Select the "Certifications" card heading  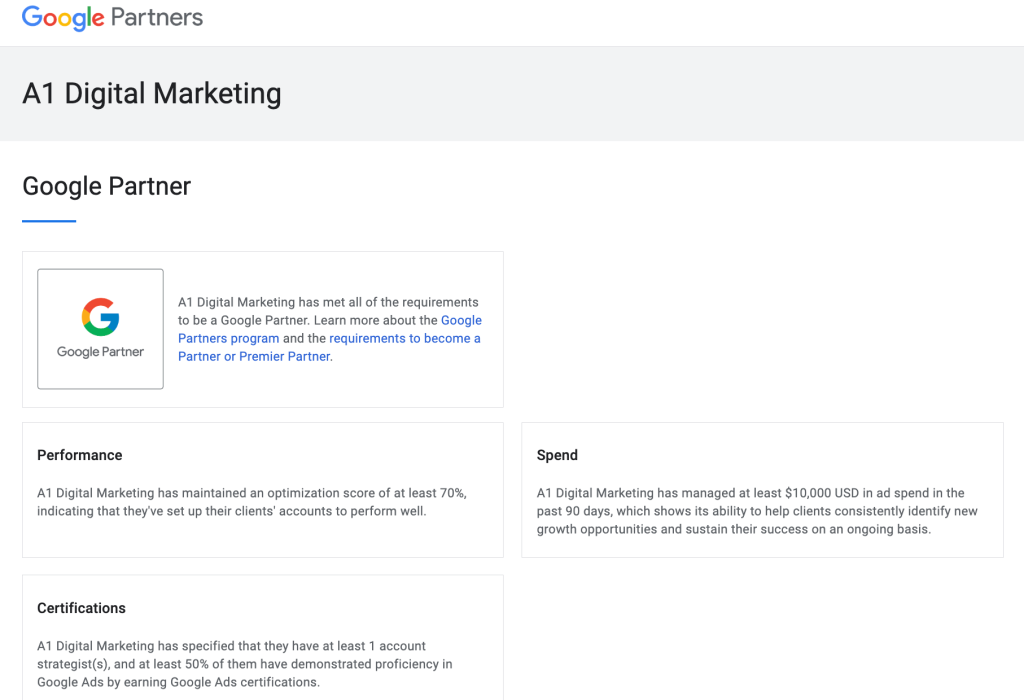[x=82, y=608]
